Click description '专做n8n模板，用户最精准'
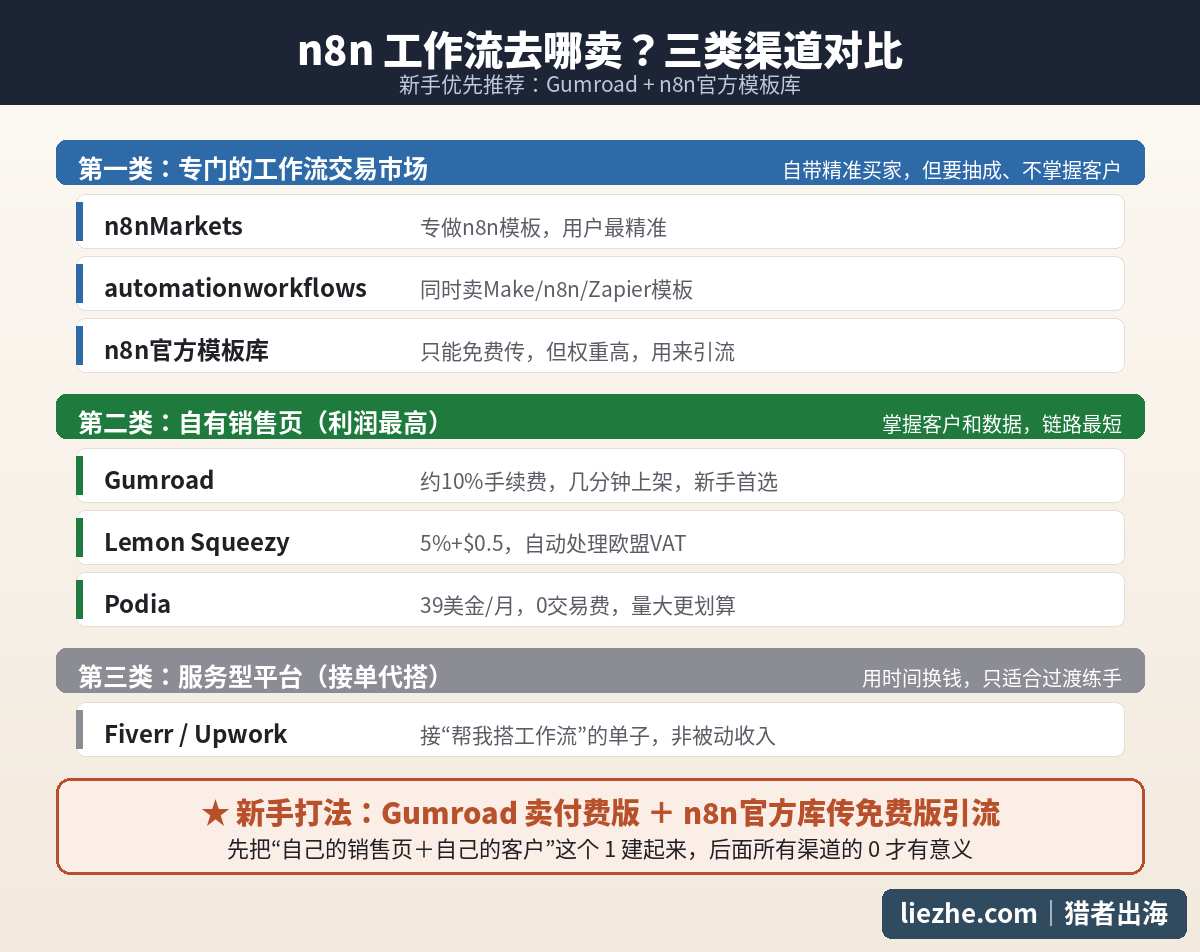Image resolution: width=1200 pixels, height=952 pixels. (x=543, y=228)
